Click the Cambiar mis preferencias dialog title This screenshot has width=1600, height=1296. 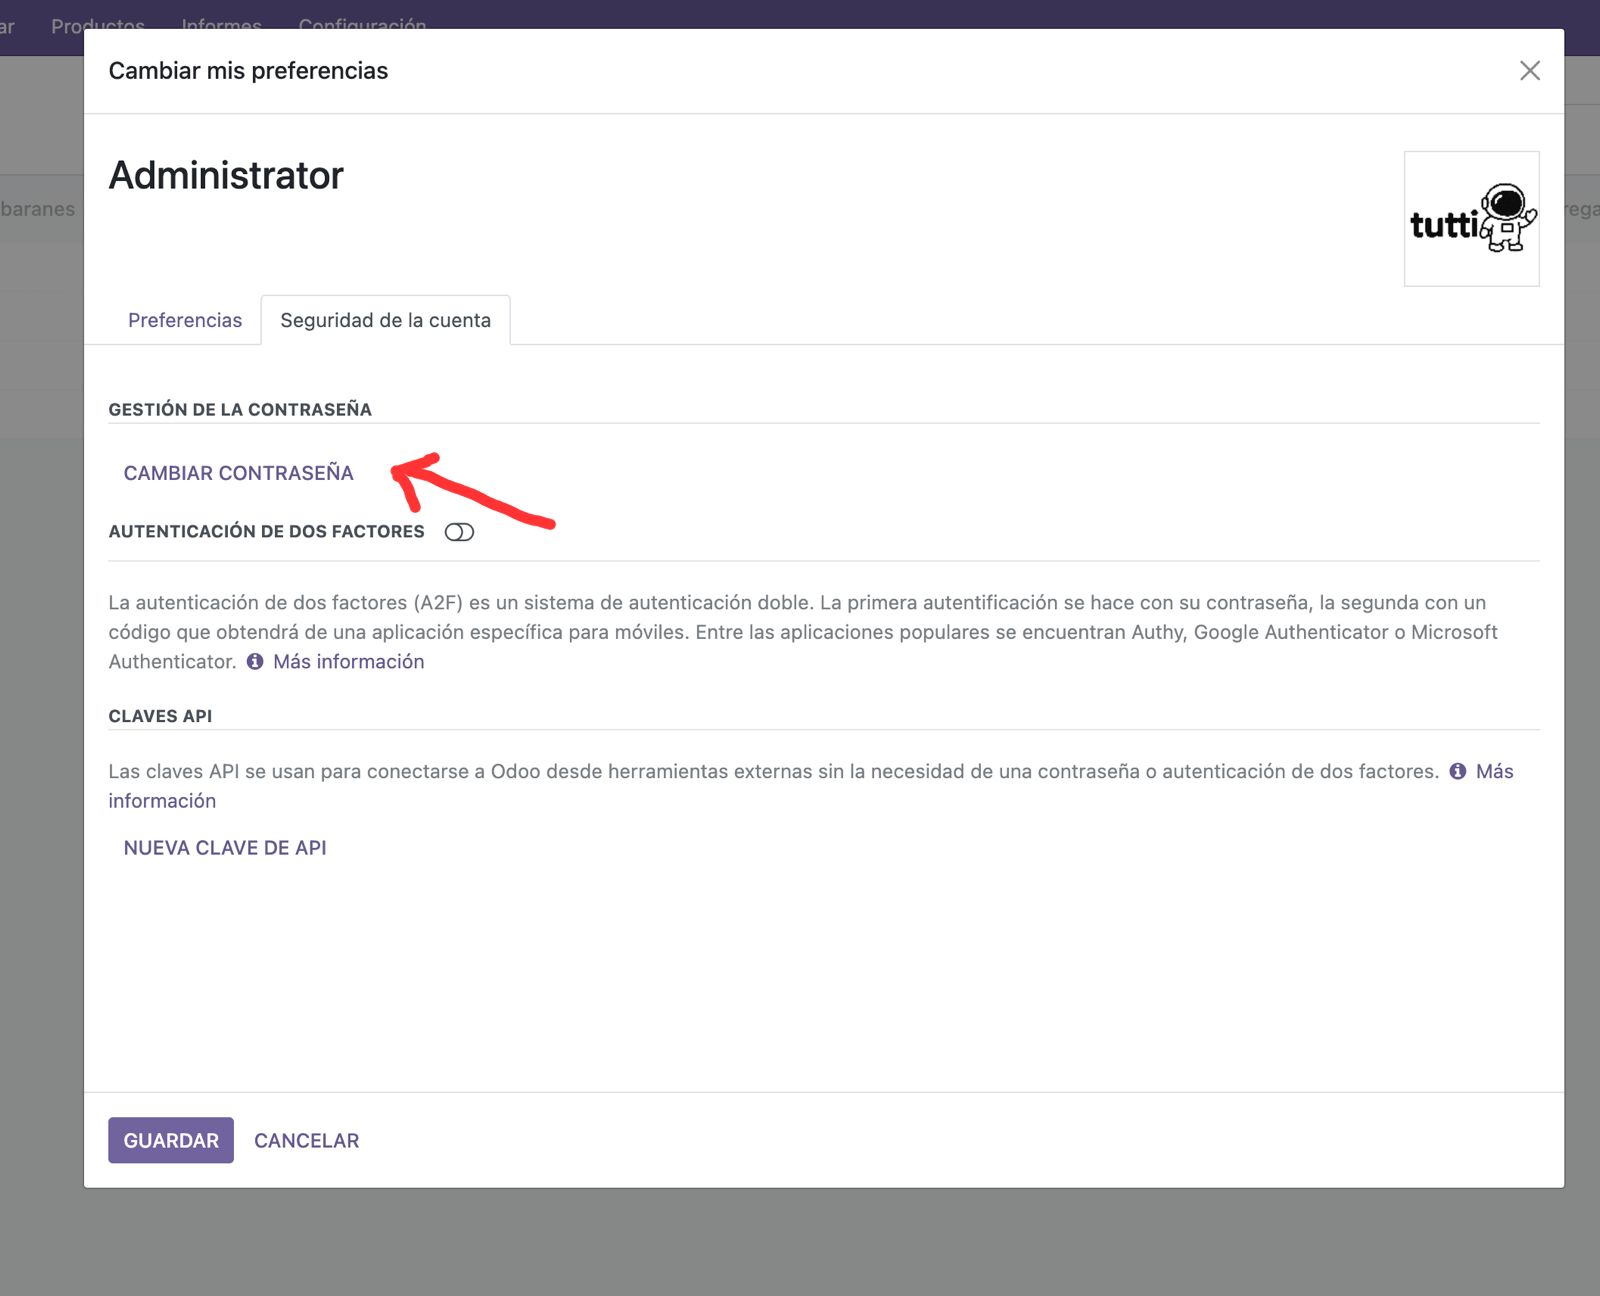pos(248,71)
